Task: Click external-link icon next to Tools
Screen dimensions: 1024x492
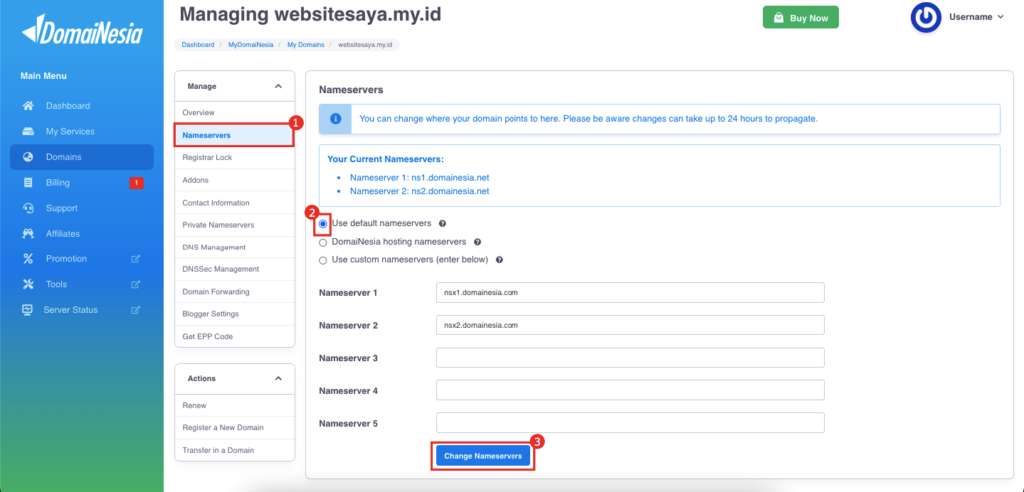Action: [x=136, y=284]
